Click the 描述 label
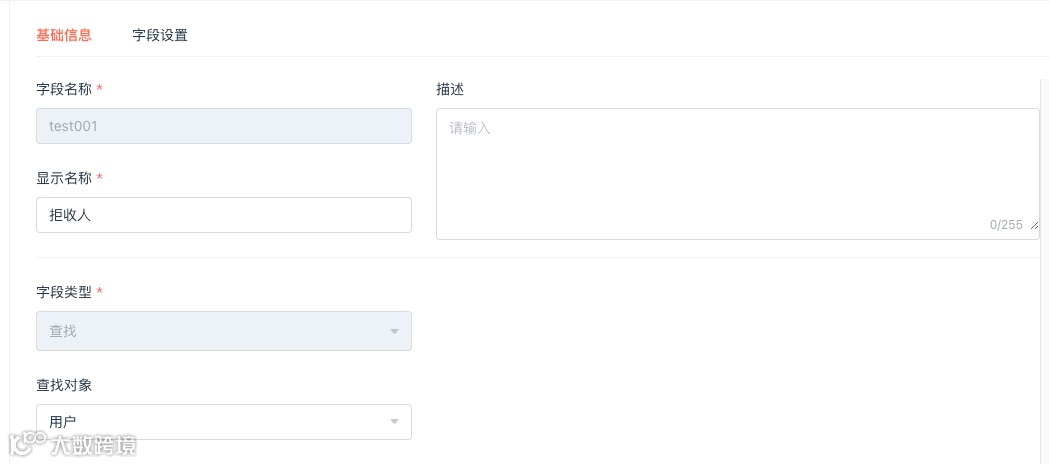Image resolution: width=1049 pixels, height=464 pixels. coord(450,89)
